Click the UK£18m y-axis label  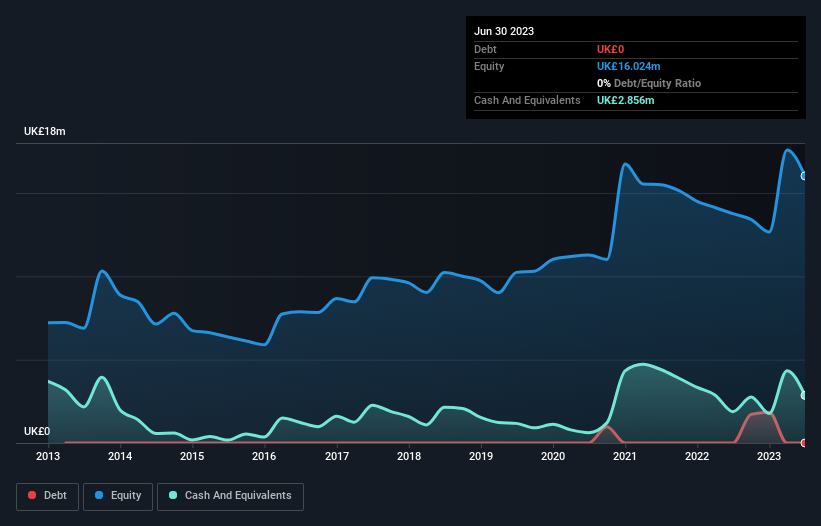point(45,131)
